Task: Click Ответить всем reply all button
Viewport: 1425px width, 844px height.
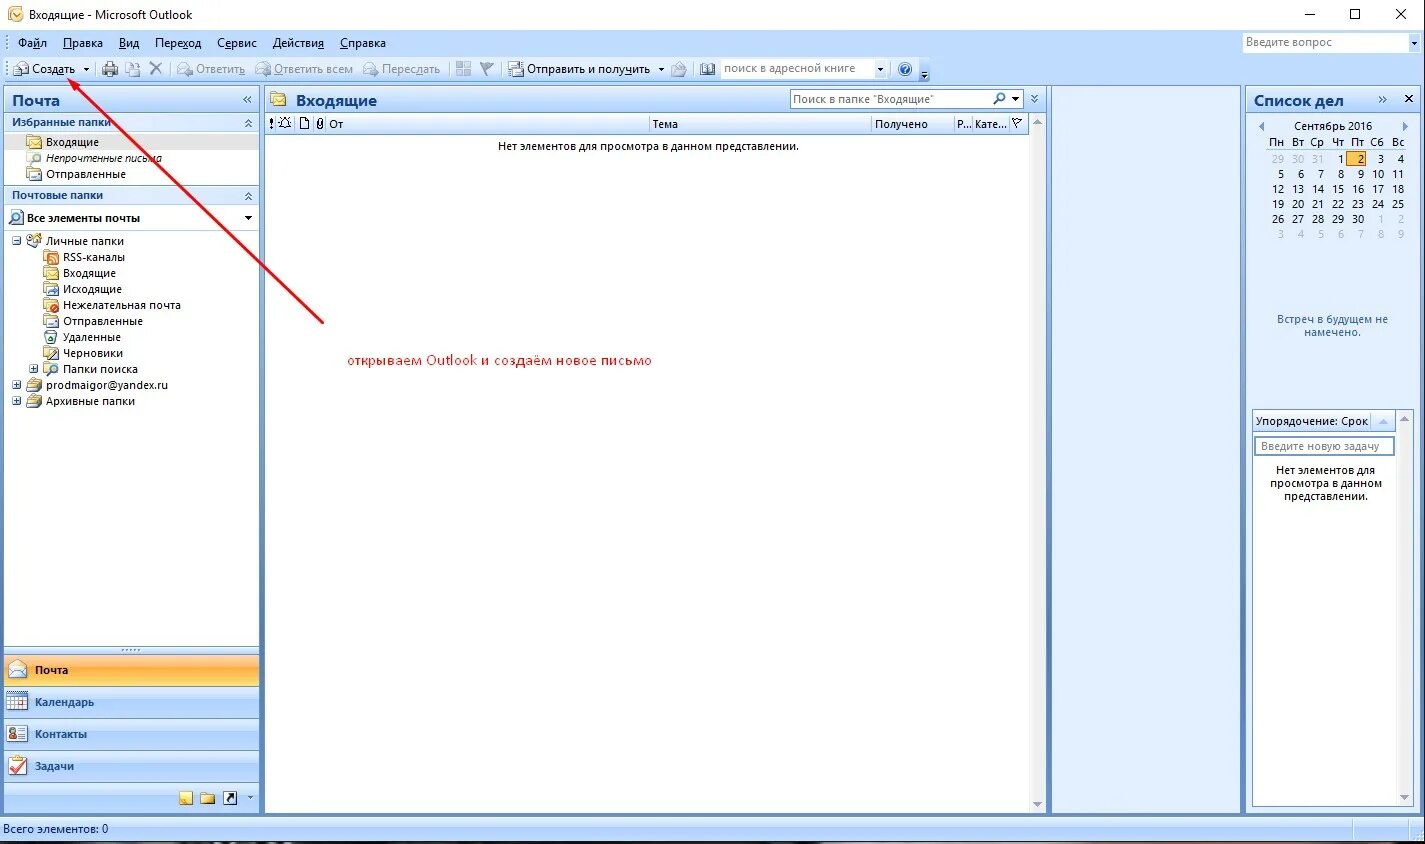Action: [x=304, y=69]
